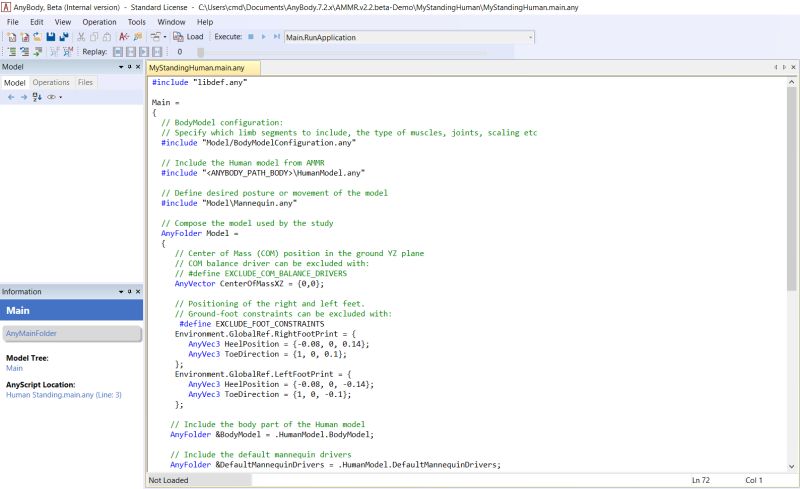Click the editor vertical scrollbar thumb
Screen dimensions: 800x489
pos(792,189)
